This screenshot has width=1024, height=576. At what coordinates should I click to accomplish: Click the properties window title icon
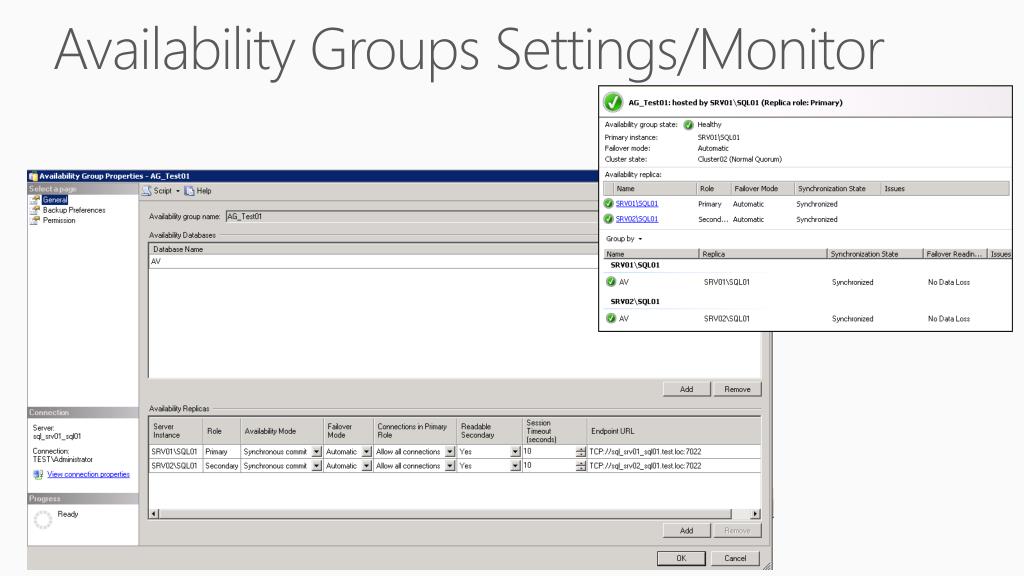(x=33, y=176)
